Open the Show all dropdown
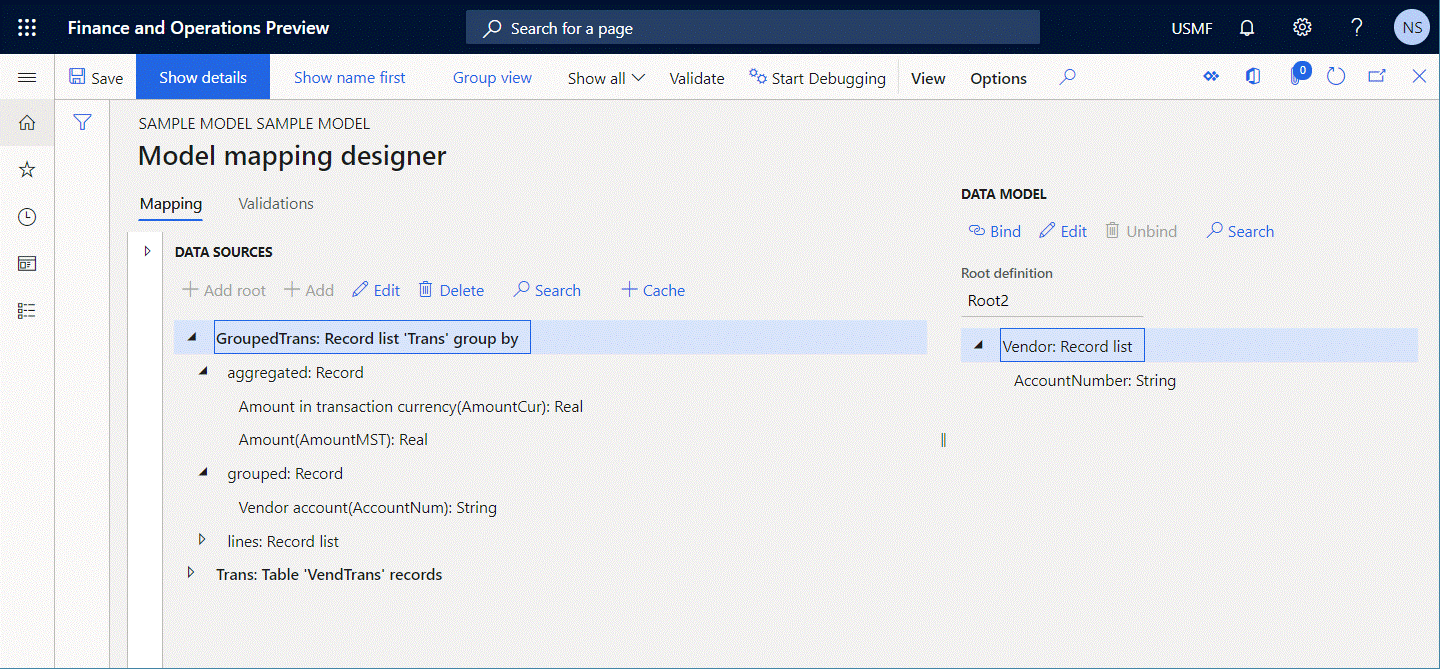 point(606,78)
